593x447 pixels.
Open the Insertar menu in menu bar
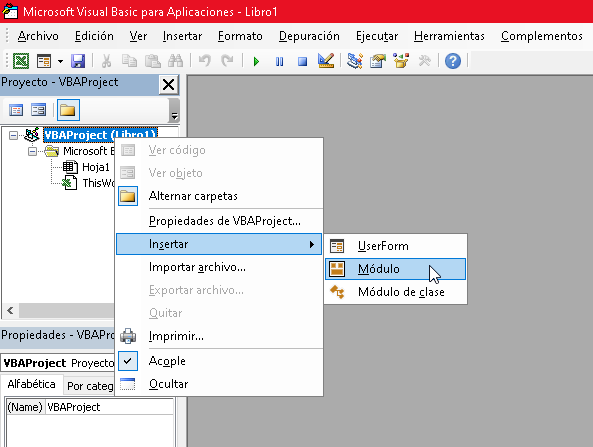tap(182, 36)
